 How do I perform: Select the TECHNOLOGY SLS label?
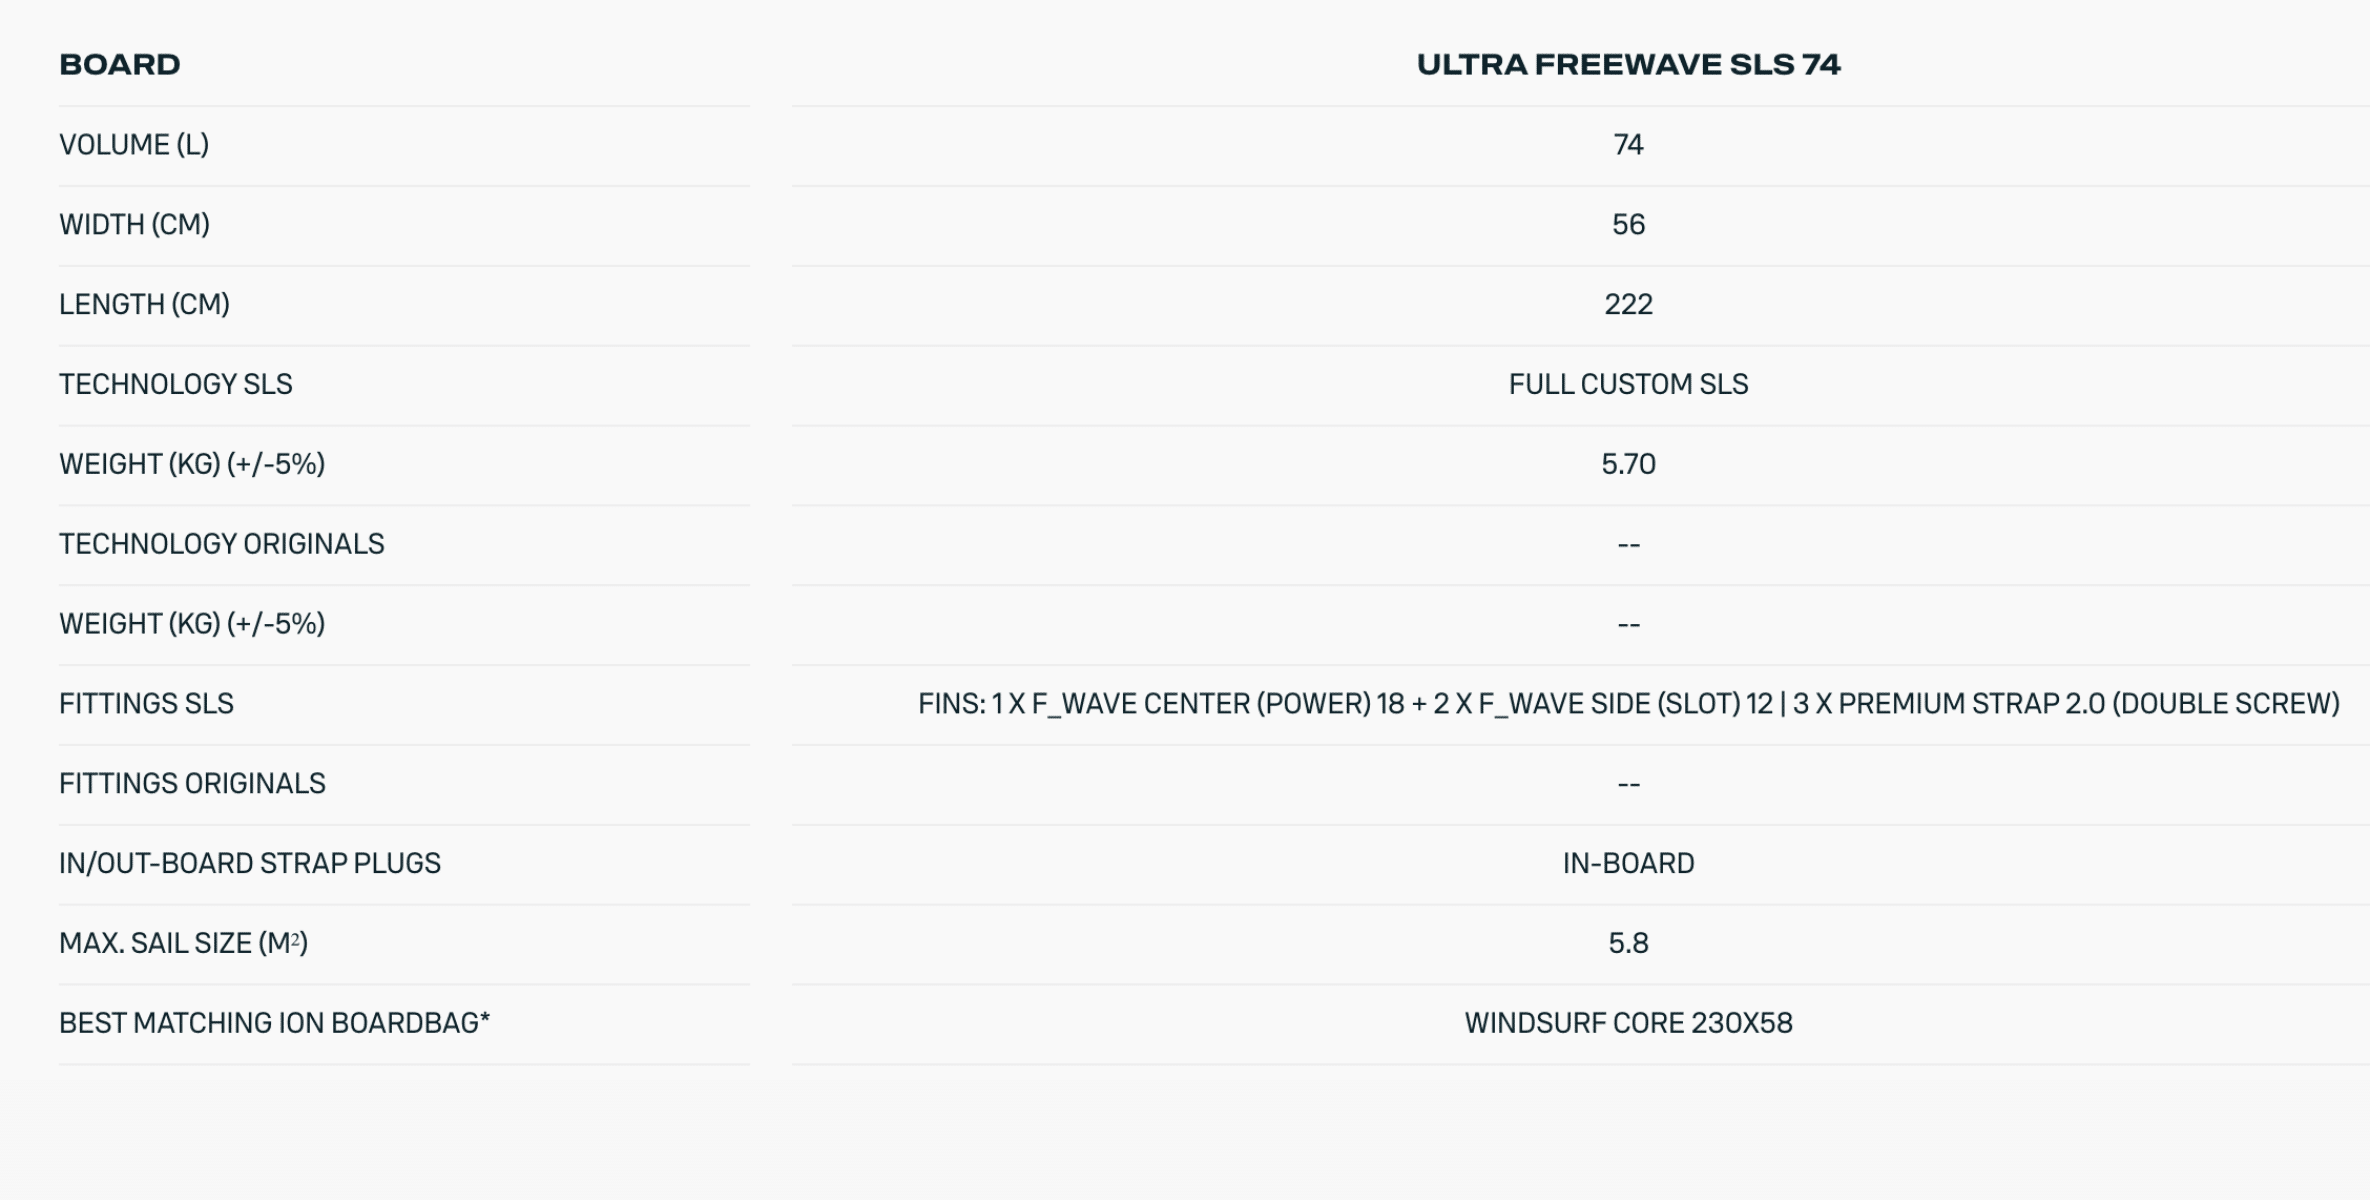[176, 385]
